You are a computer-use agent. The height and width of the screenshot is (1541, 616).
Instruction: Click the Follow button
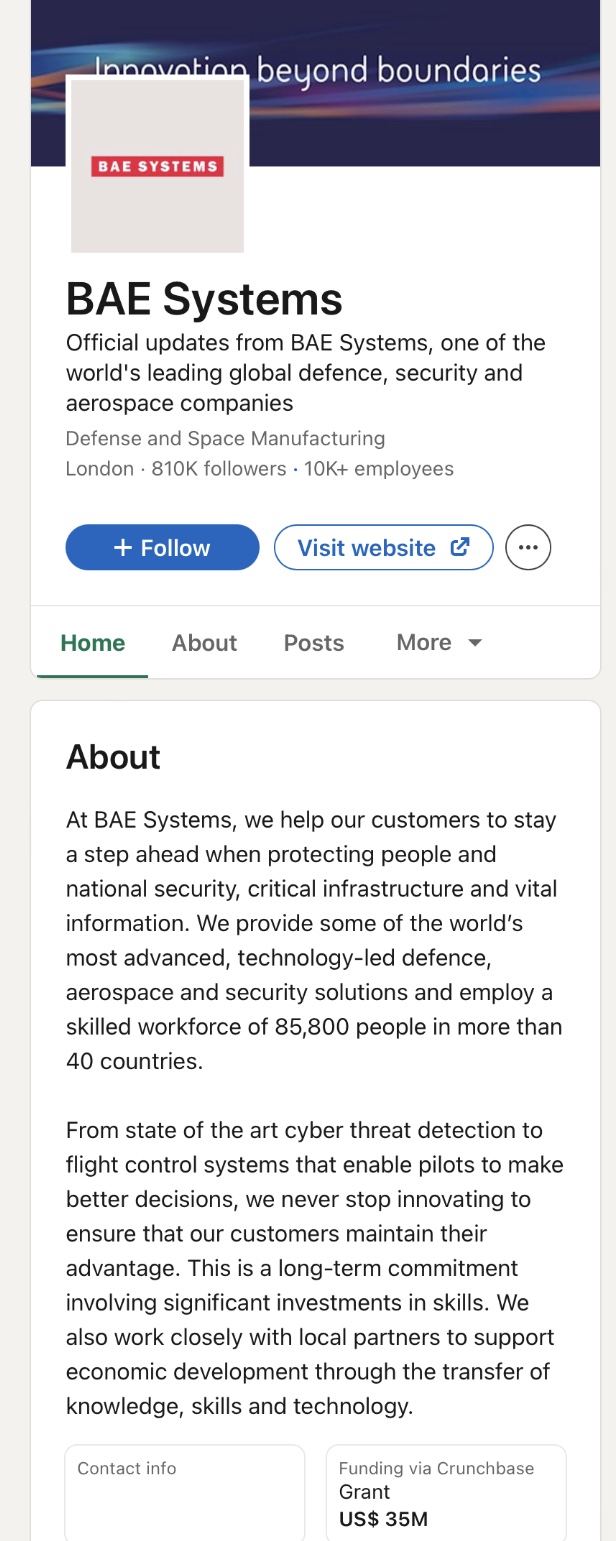coord(162,548)
